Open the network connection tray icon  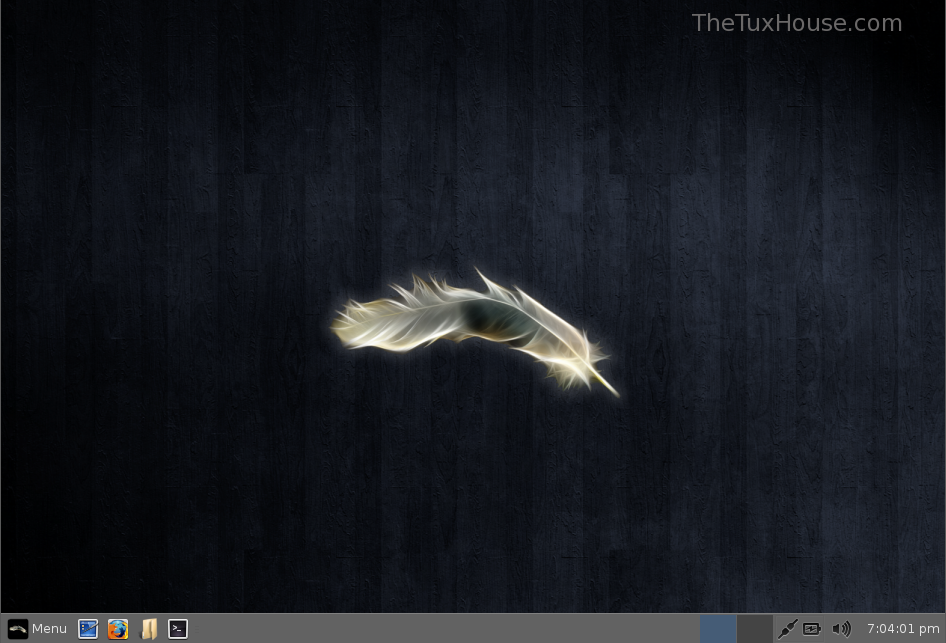click(x=787, y=629)
